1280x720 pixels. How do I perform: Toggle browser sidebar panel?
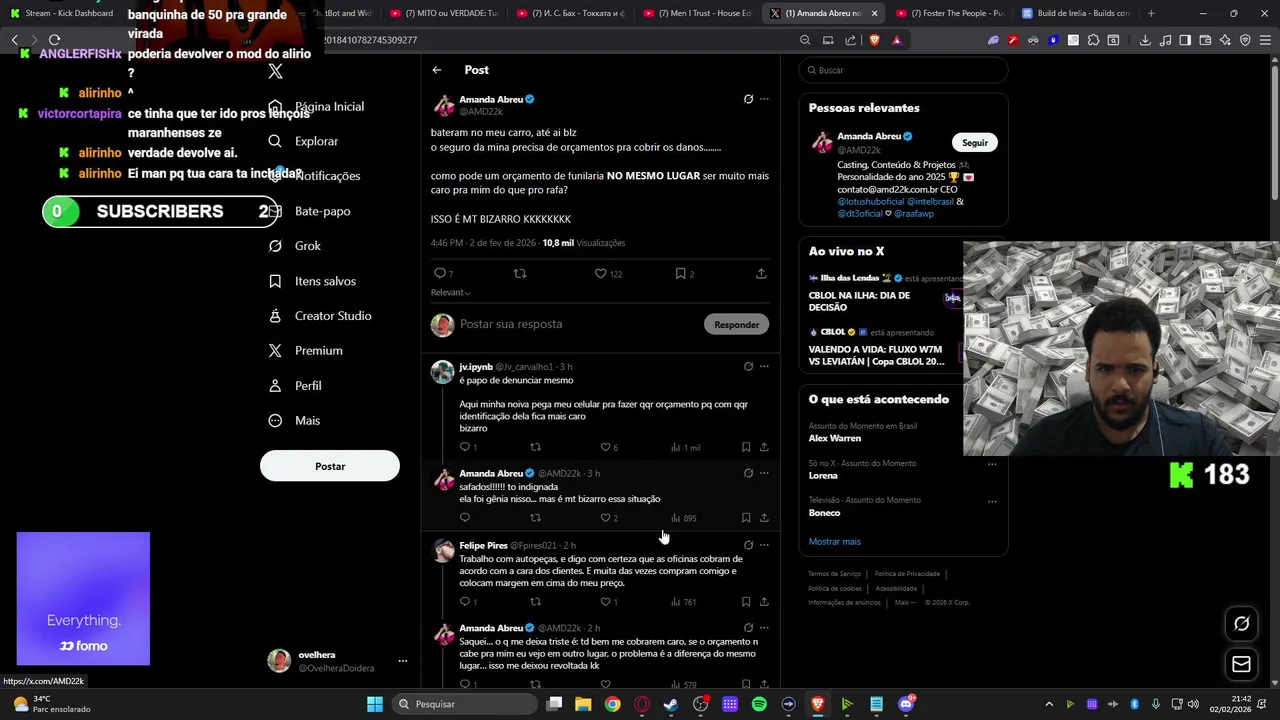click(x=1185, y=40)
